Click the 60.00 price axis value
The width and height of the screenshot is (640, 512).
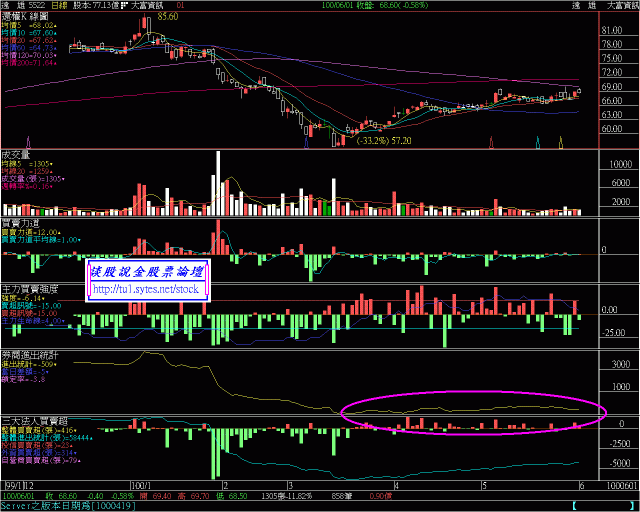coord(612,129)
